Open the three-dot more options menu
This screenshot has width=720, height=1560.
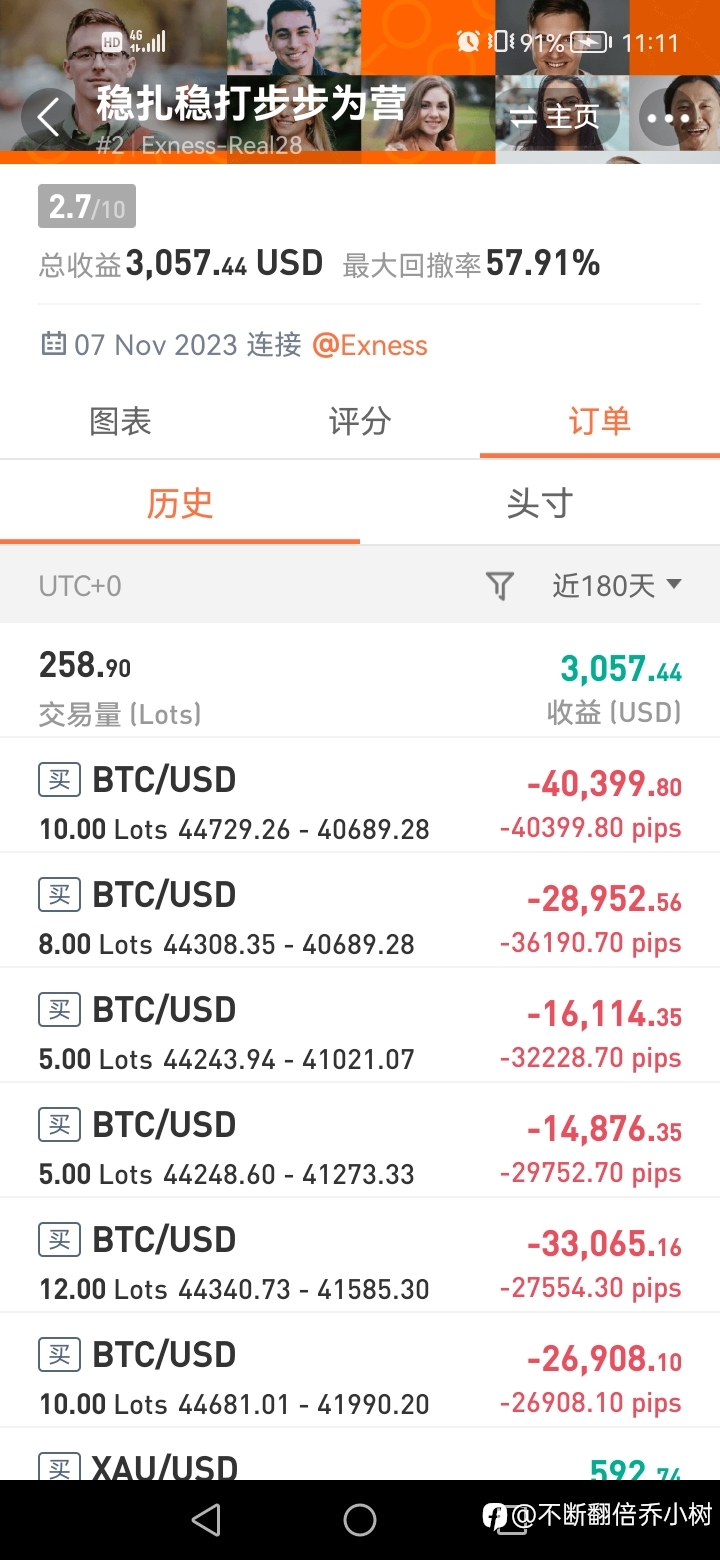coord(668,118)
